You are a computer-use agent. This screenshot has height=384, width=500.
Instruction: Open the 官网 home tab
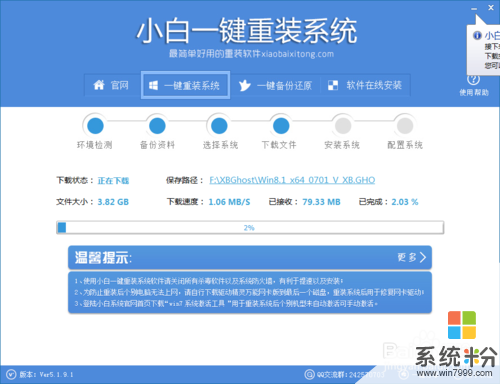point(112,85)
